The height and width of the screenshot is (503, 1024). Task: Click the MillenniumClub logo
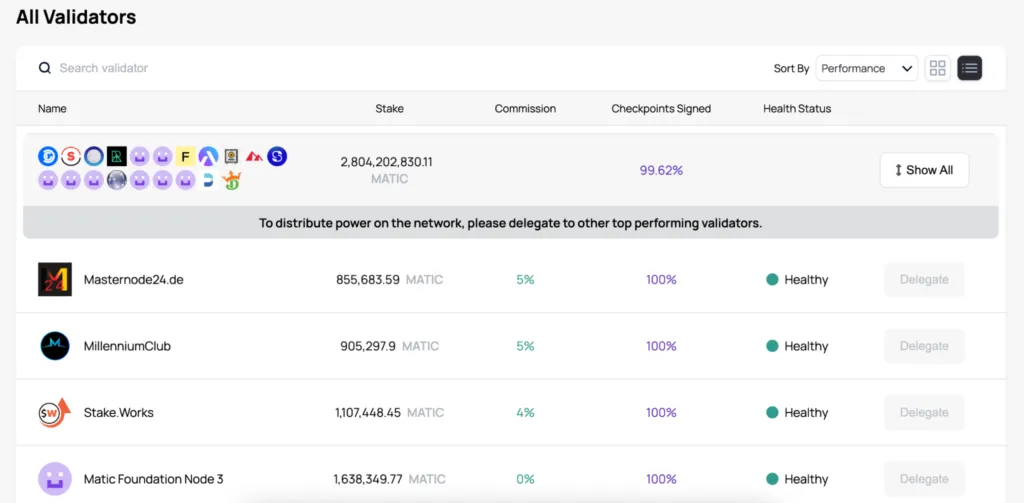tap(55, 346)
